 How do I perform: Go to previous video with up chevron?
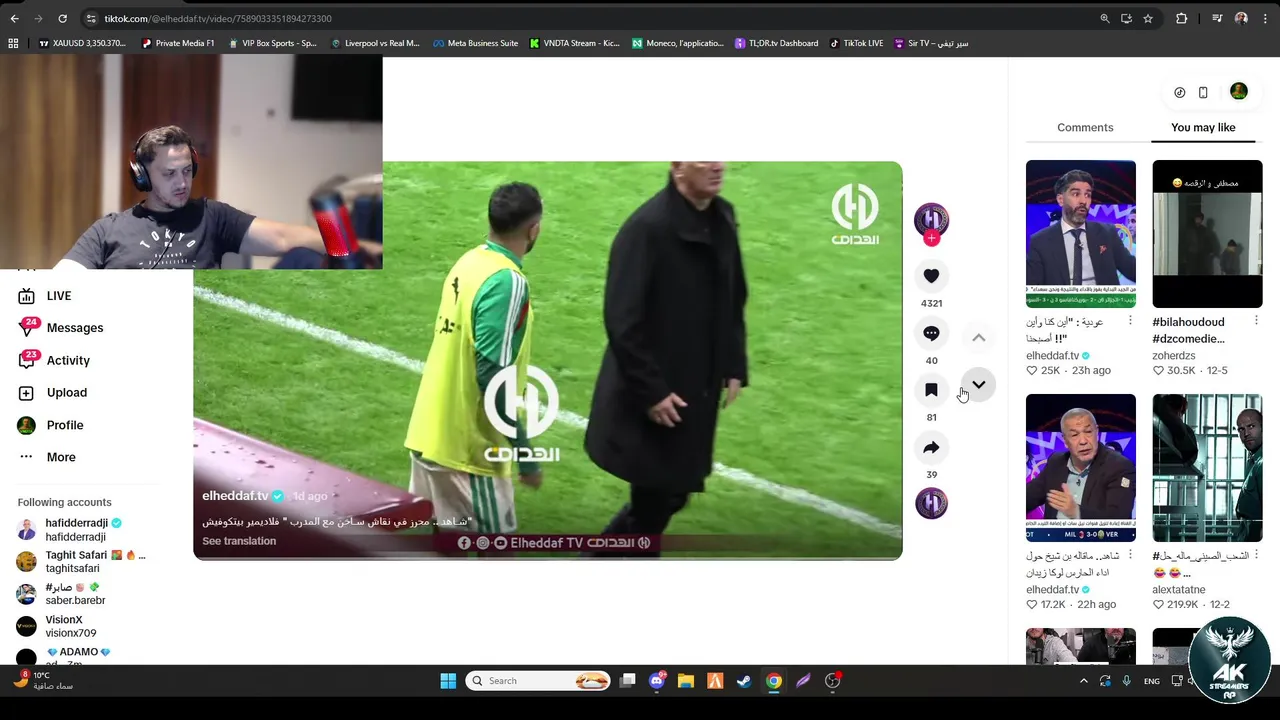point(979,338)
